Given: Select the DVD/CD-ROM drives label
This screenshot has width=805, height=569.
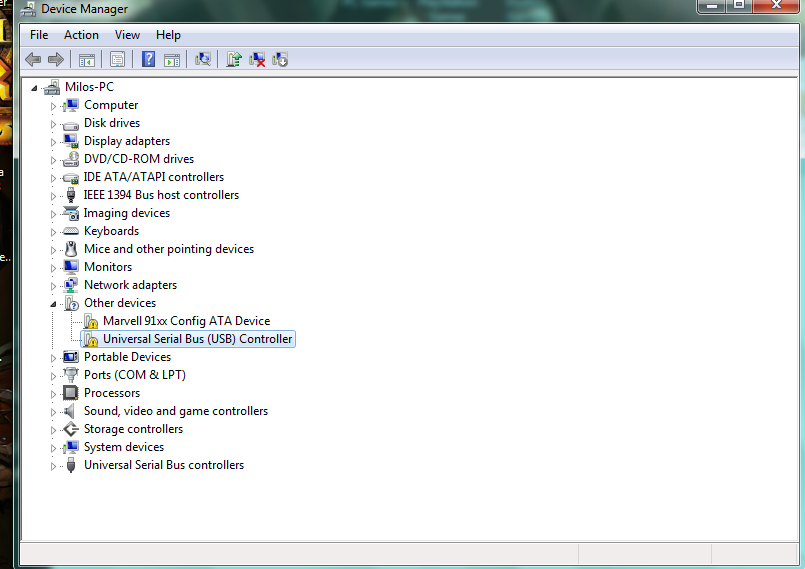Looking at the screenshot, I should pos(139,159).
